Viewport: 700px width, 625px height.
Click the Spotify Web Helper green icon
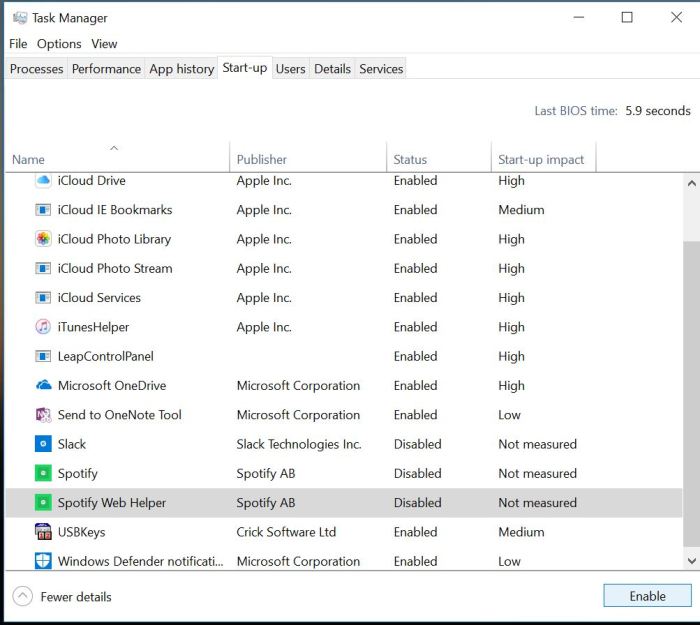pos(43,503)
